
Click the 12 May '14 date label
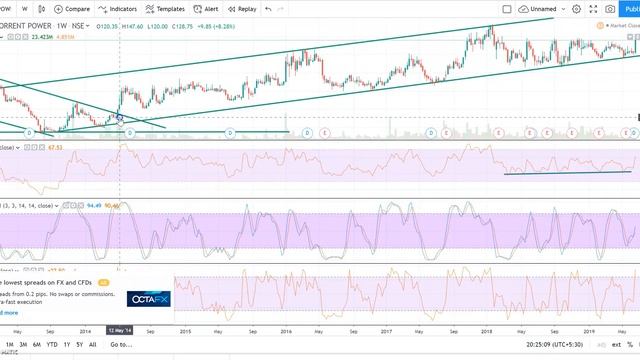(120, 331)
